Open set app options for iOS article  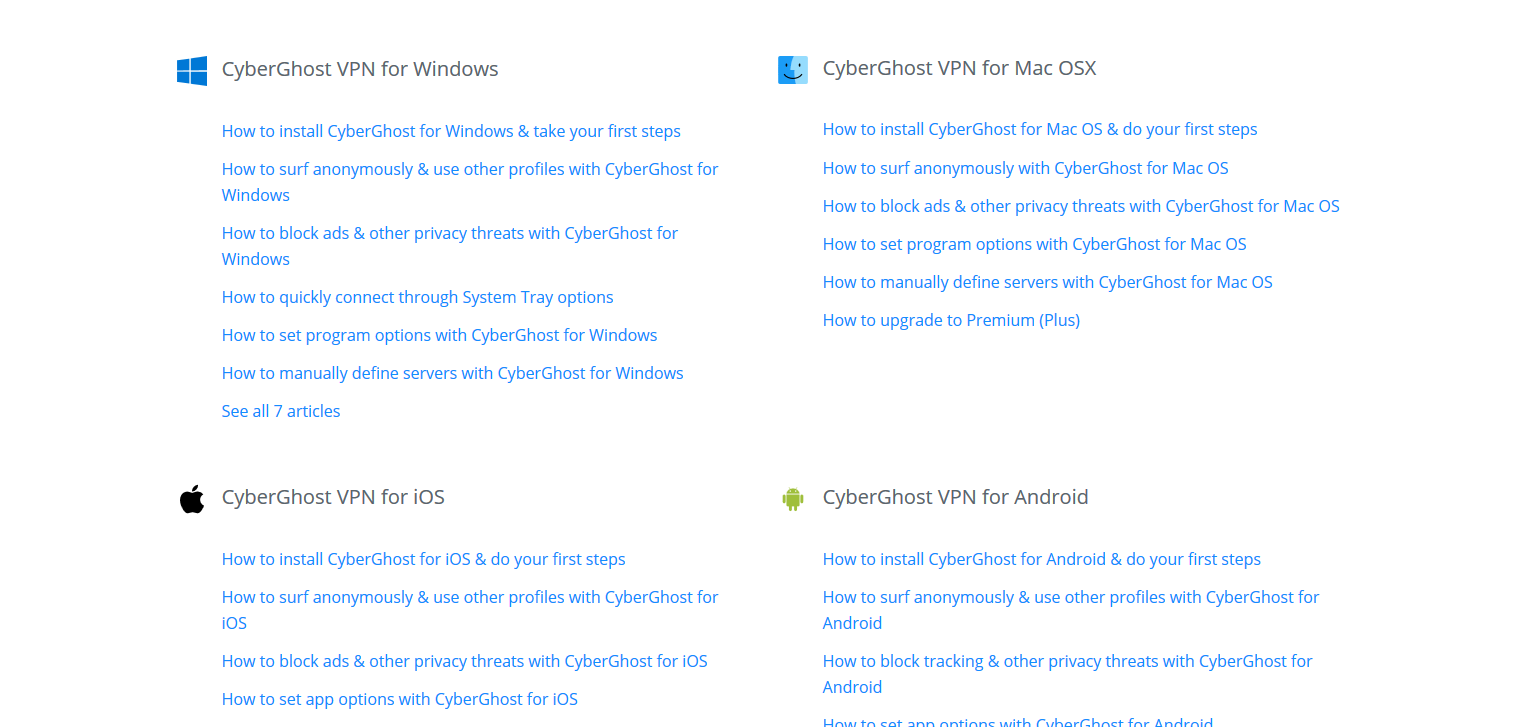coord(400,699)
